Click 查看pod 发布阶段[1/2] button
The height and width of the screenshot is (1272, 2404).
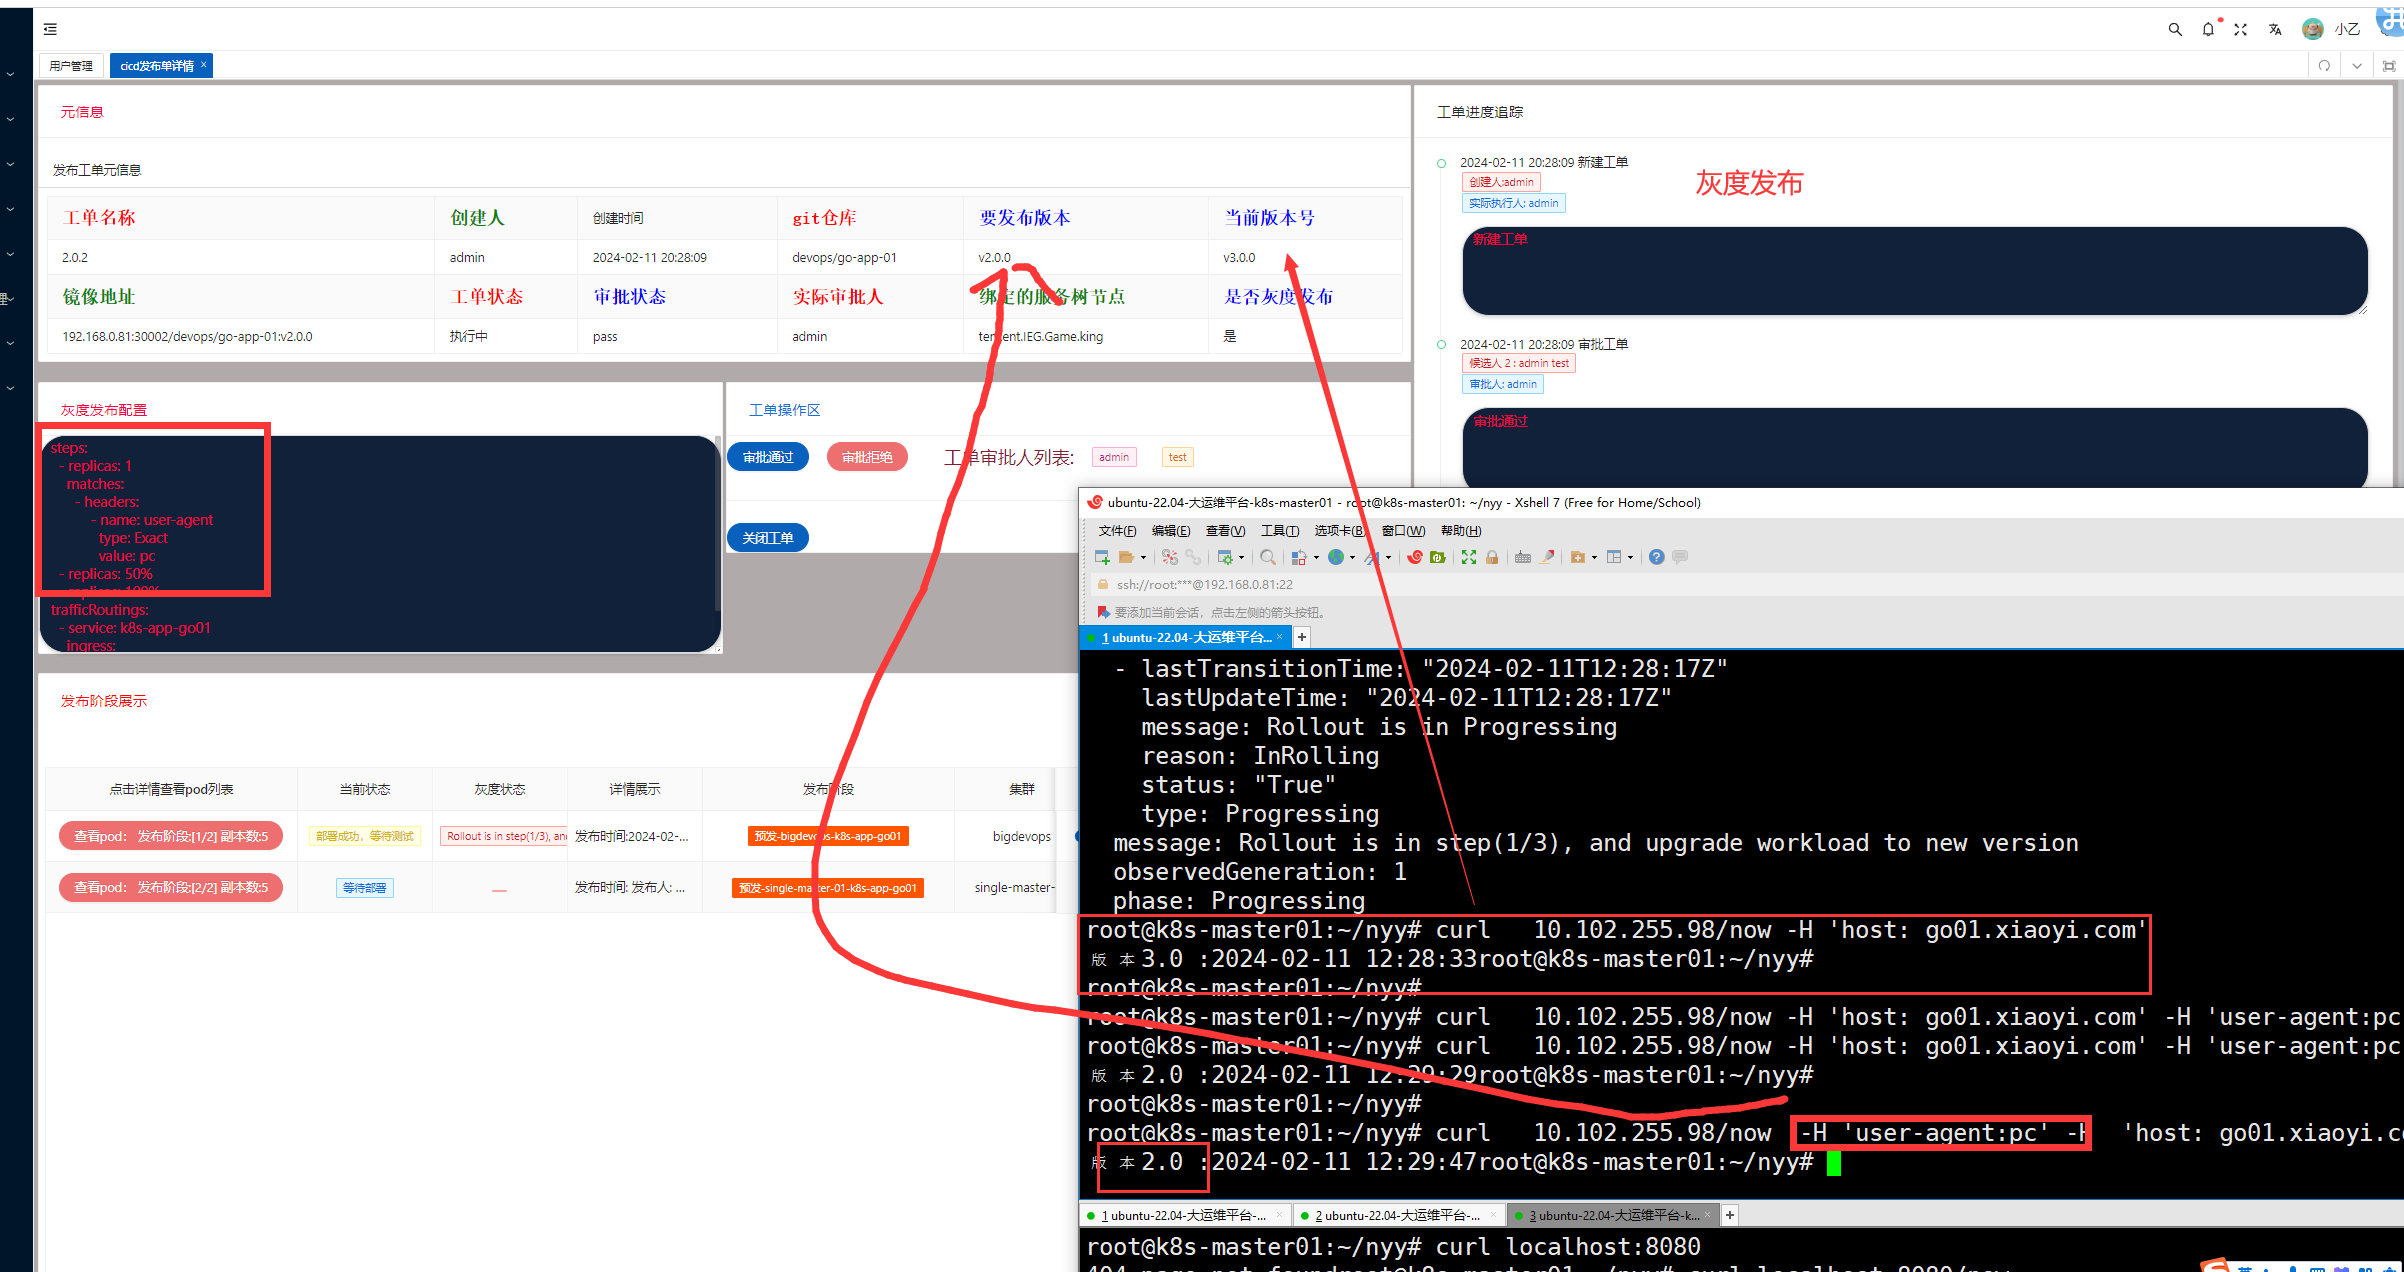point(171,836)
